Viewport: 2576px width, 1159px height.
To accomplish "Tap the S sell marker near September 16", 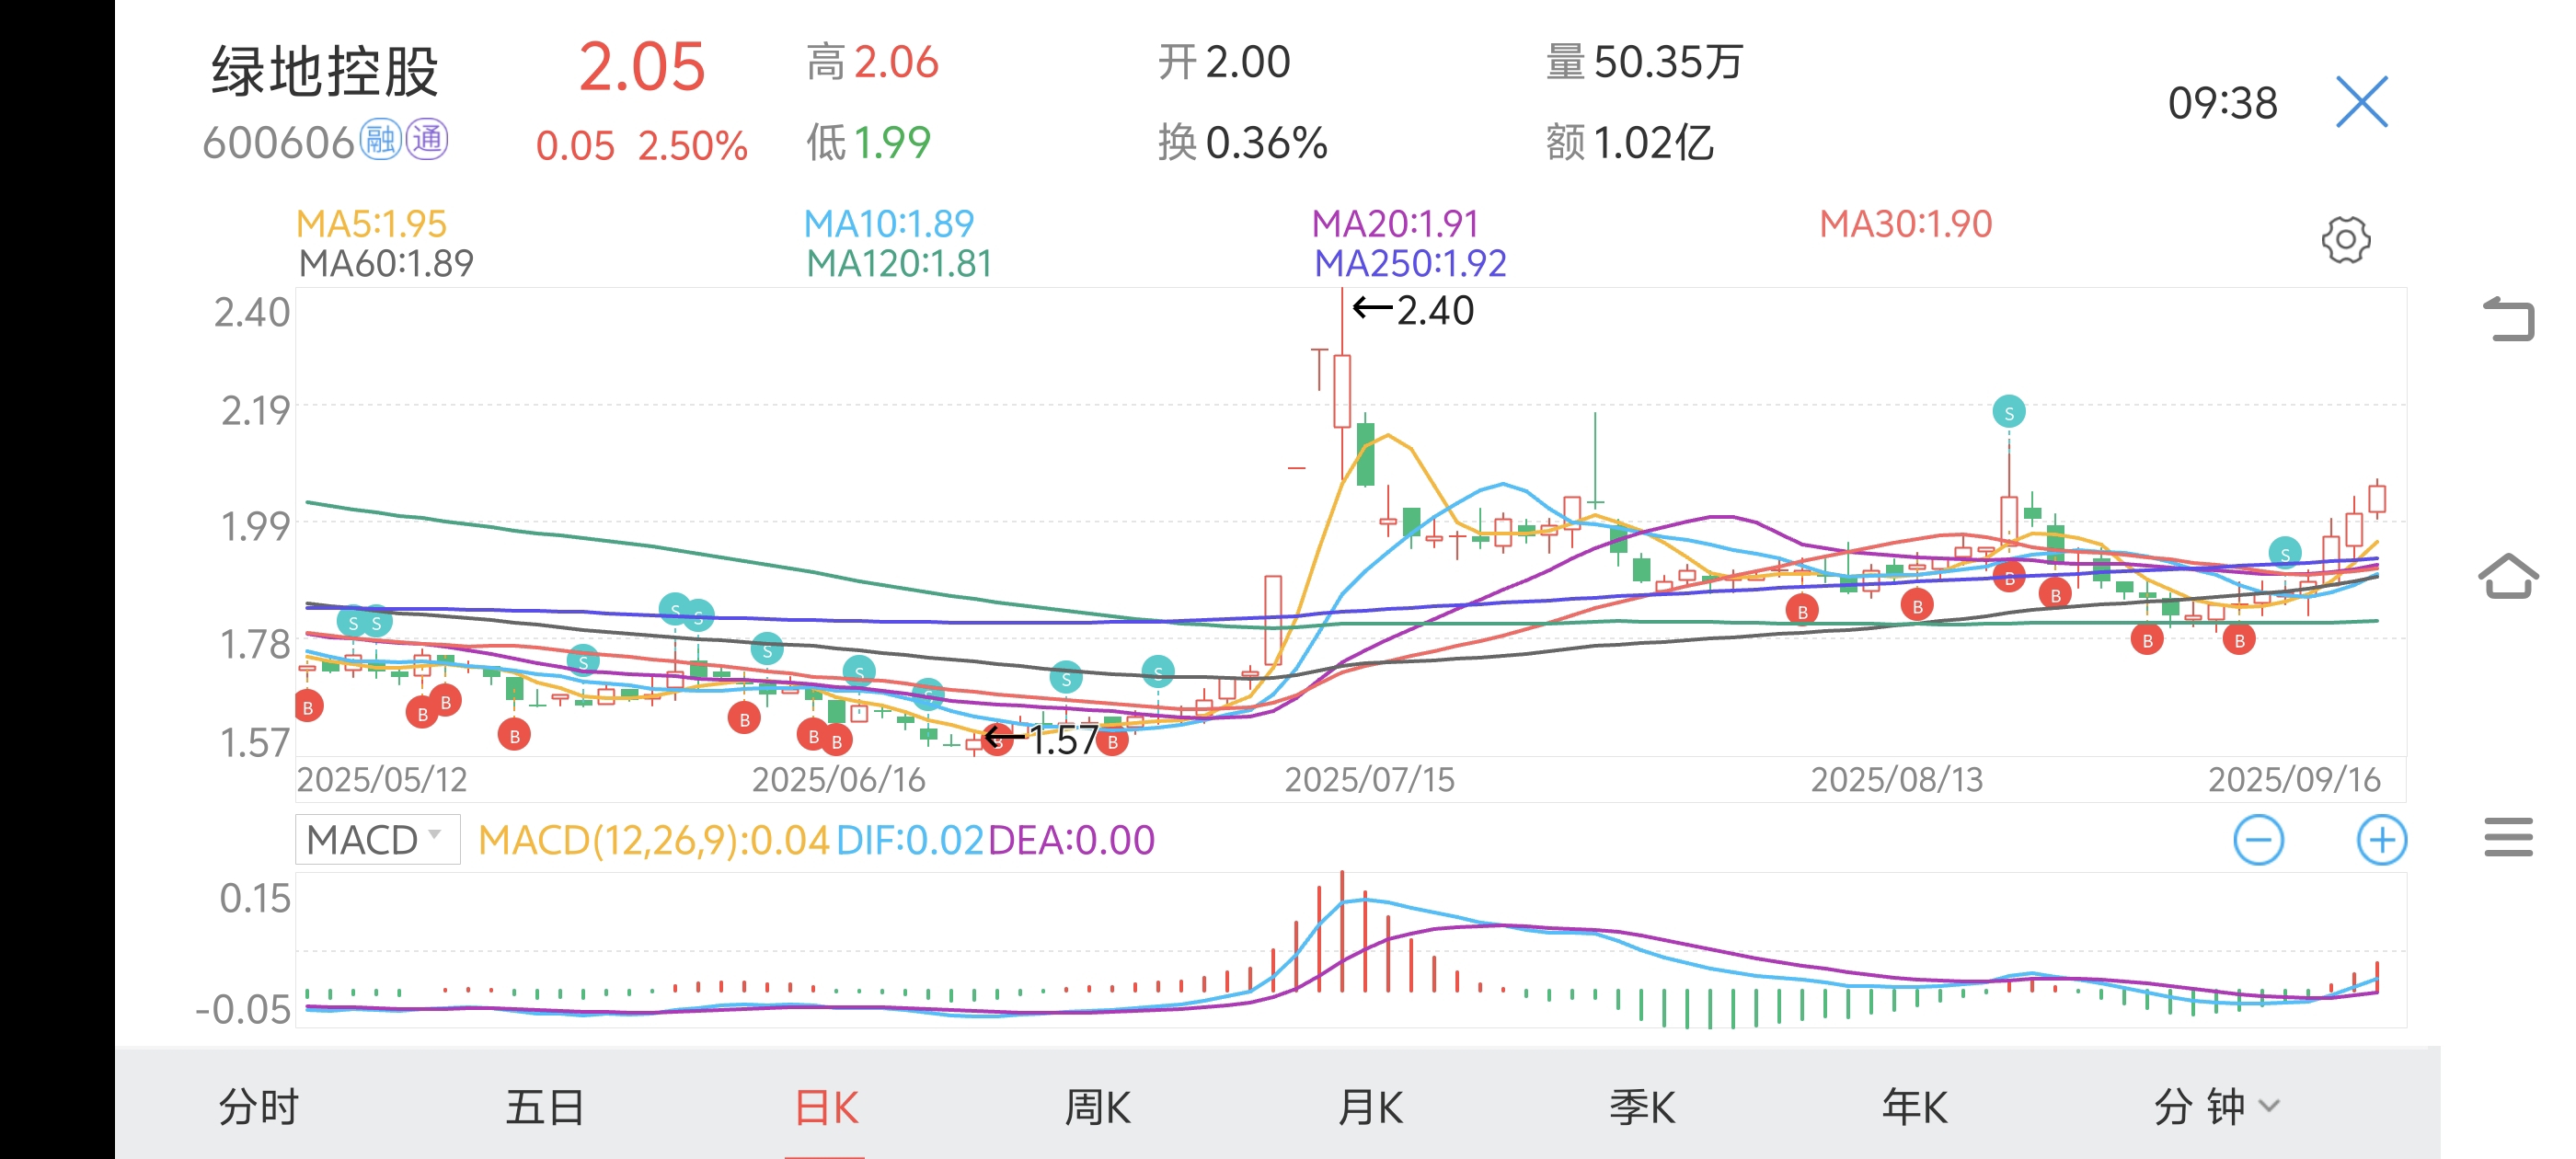I will (2285, 553).
